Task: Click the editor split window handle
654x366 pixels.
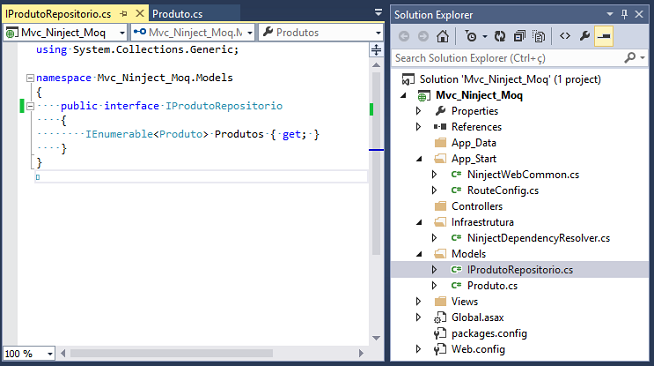Action: tap(376, 50)
